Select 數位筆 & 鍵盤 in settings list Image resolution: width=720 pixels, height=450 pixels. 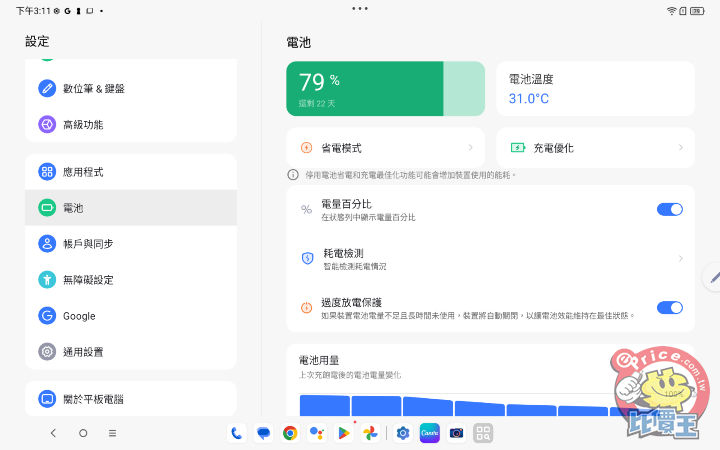tap(131, 88)
